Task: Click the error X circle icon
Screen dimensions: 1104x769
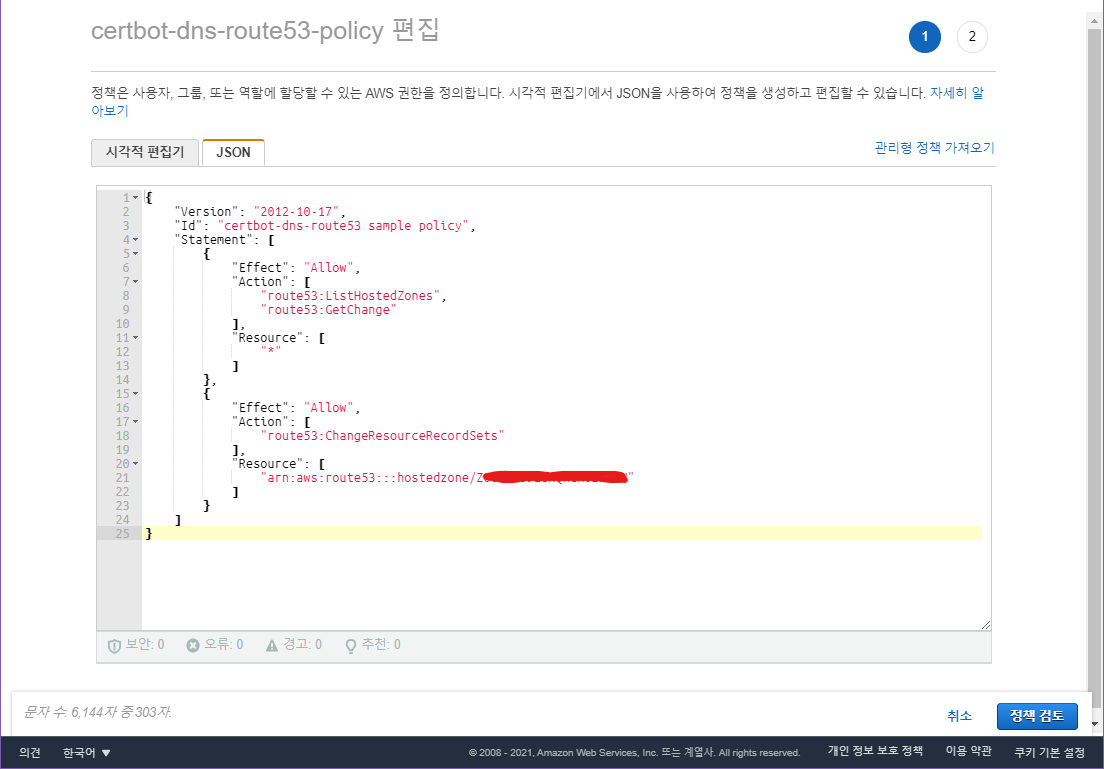Action: point(193,645)
